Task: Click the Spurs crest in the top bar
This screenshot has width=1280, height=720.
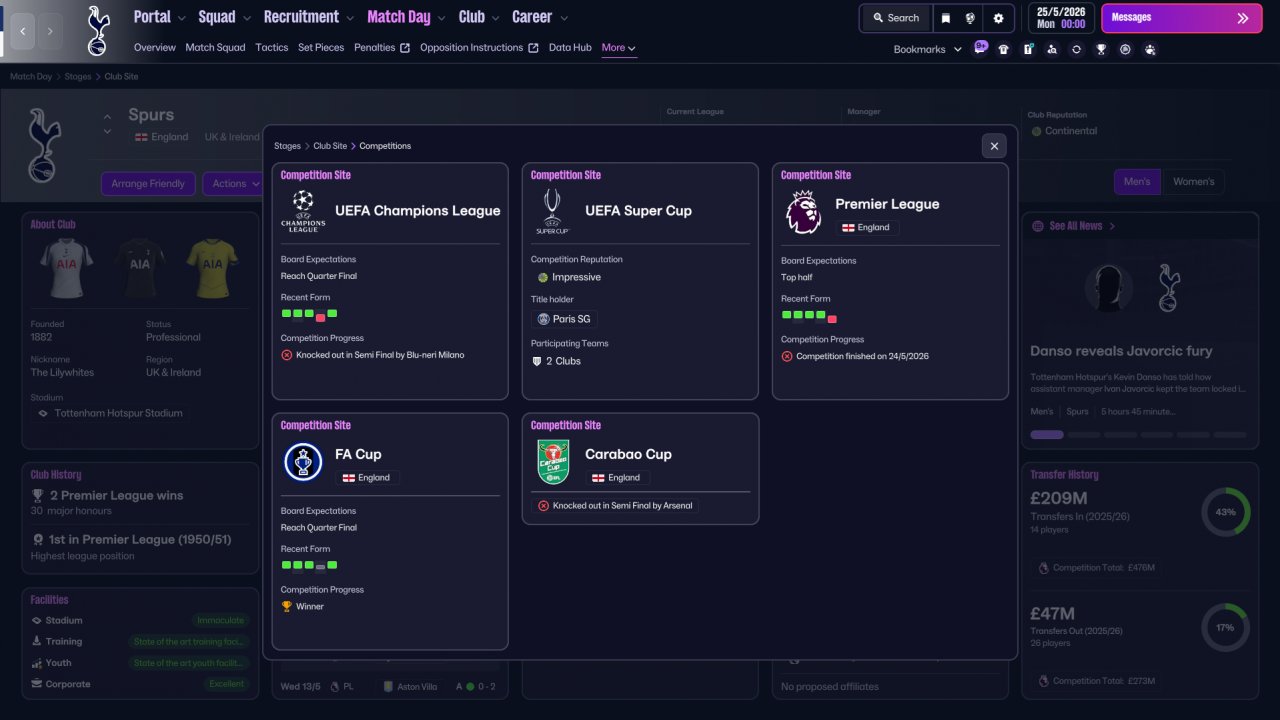Action: click(x=98, y=31)
